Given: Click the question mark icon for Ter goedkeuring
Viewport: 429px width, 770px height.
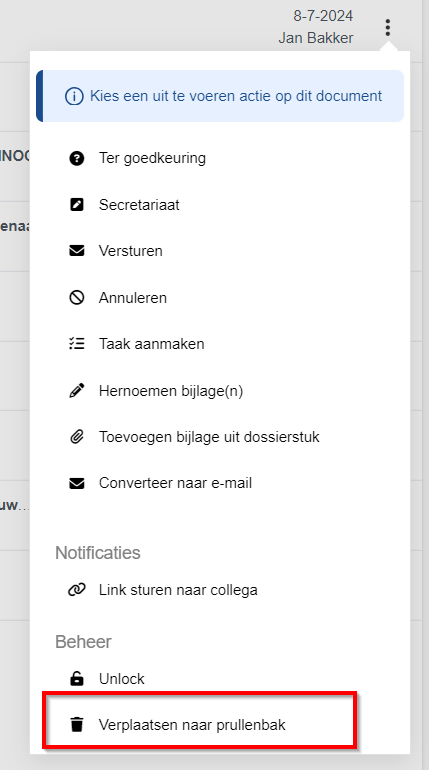Looking at the screenshot, I should pos(77,158).
